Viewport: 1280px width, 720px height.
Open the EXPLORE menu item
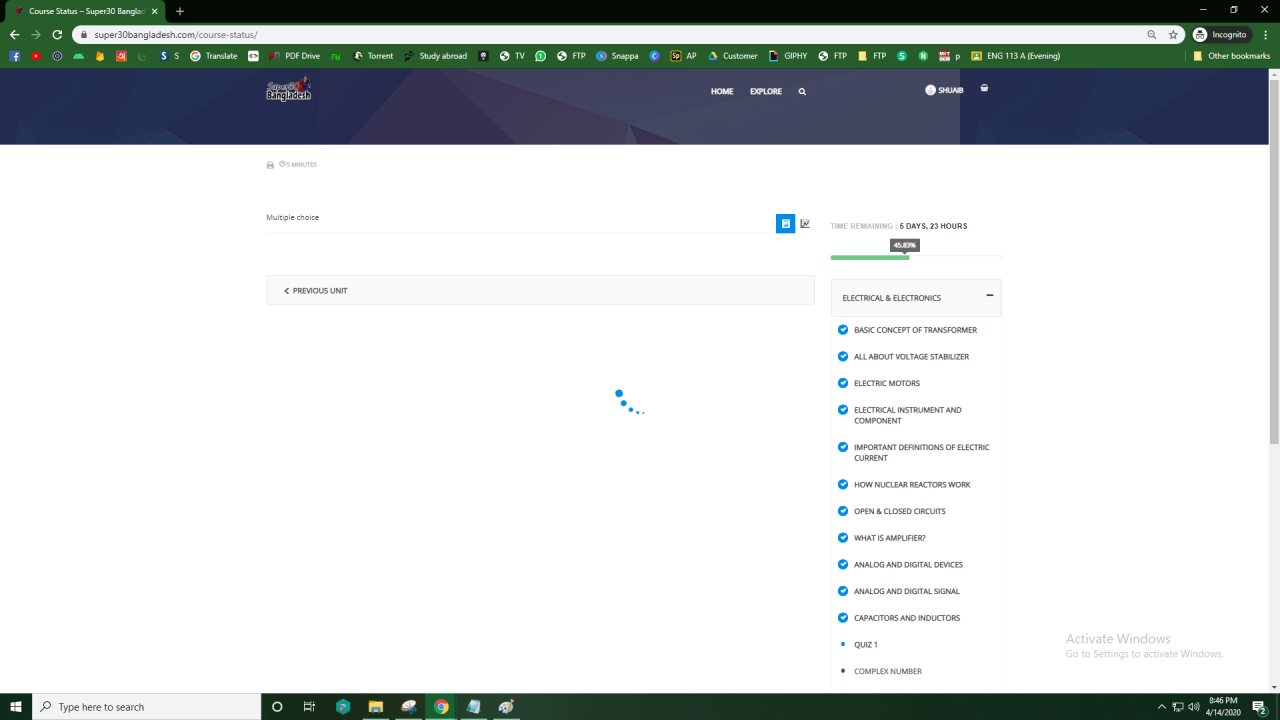pyautogui.click(x=766, y=91)
